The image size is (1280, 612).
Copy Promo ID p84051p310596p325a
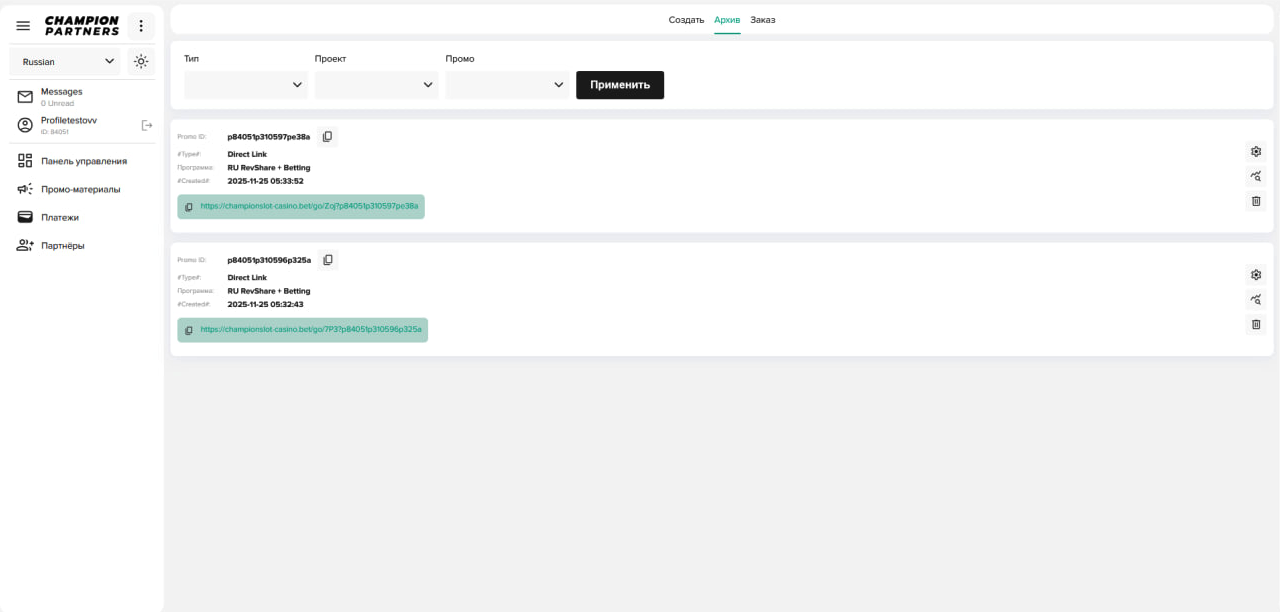coord(327,260)
